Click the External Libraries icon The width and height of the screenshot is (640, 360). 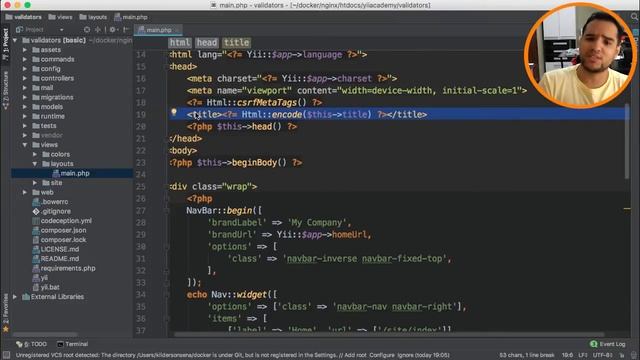click(x=26, y=297)
